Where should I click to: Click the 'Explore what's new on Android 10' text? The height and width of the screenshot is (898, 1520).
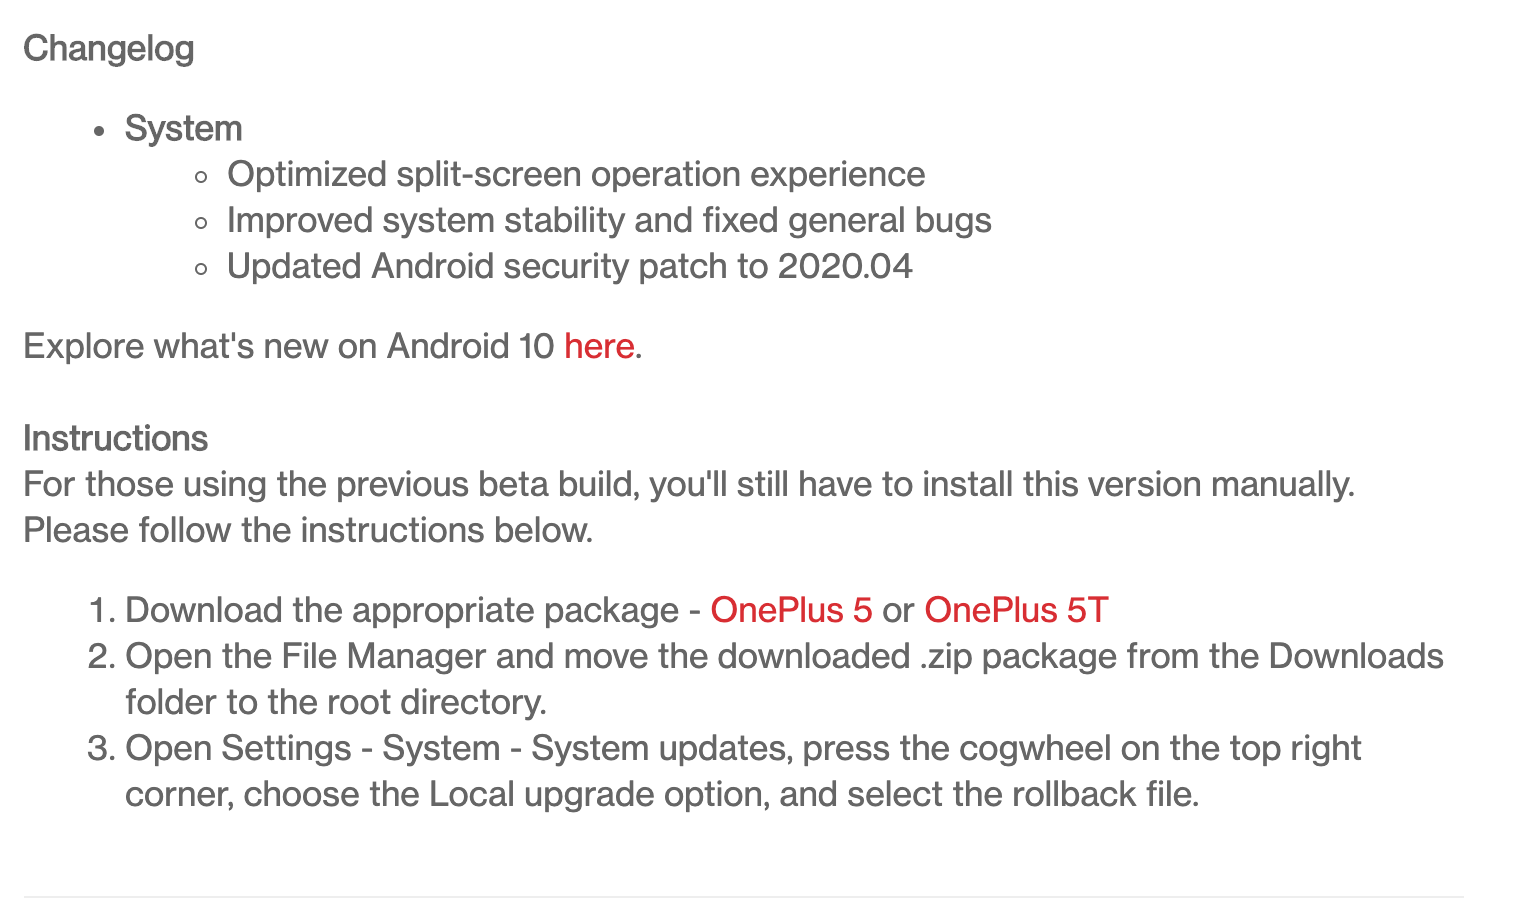point(288,346)
